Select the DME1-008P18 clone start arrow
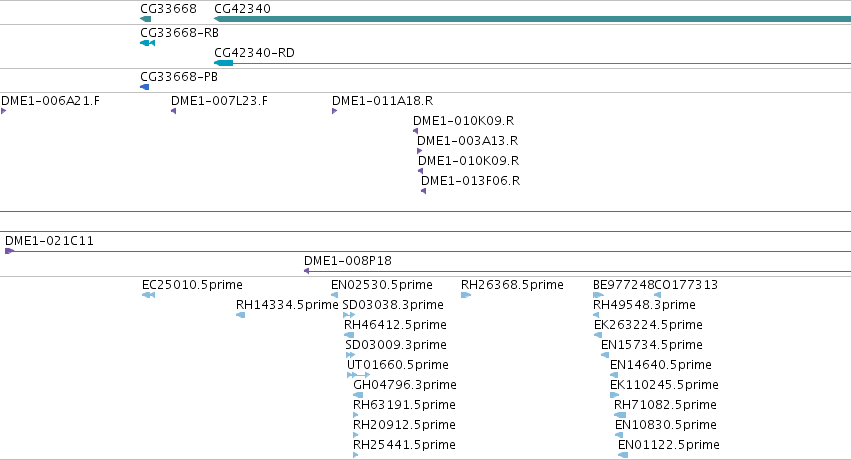851x460 pixels. pos(307,271)
